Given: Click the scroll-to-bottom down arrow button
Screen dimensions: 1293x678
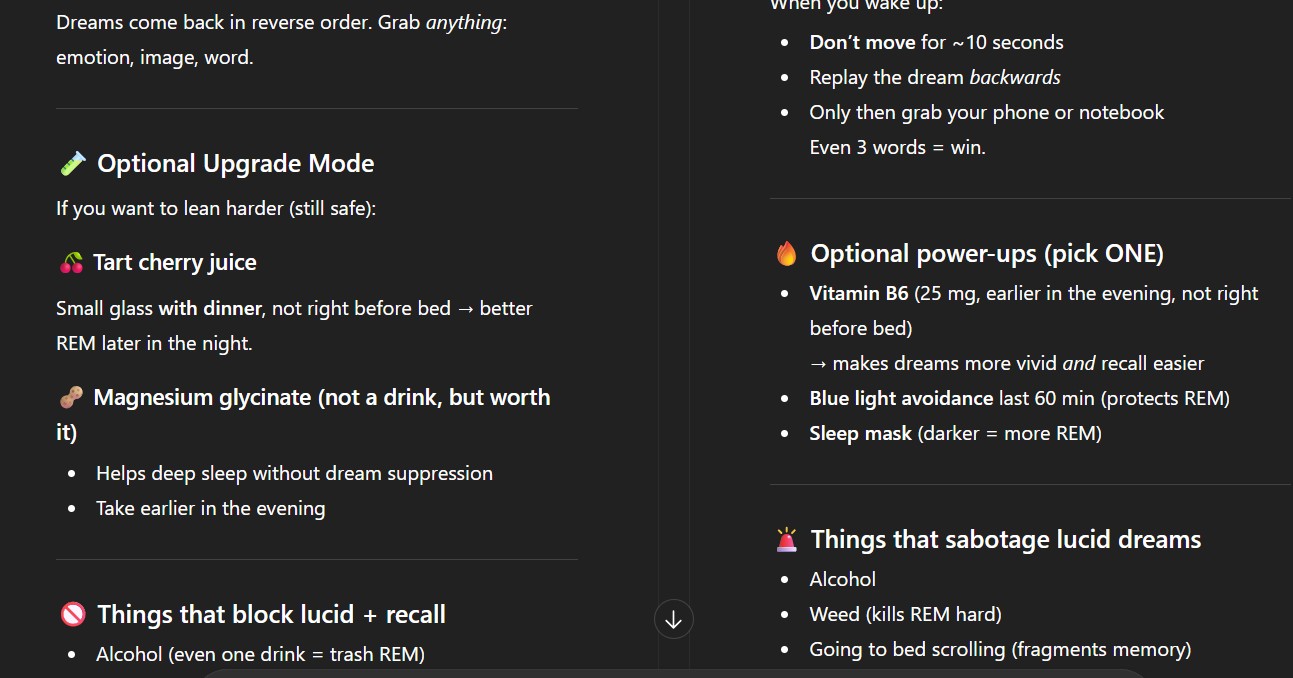Looking at the screenshot, I should point(673,619).
